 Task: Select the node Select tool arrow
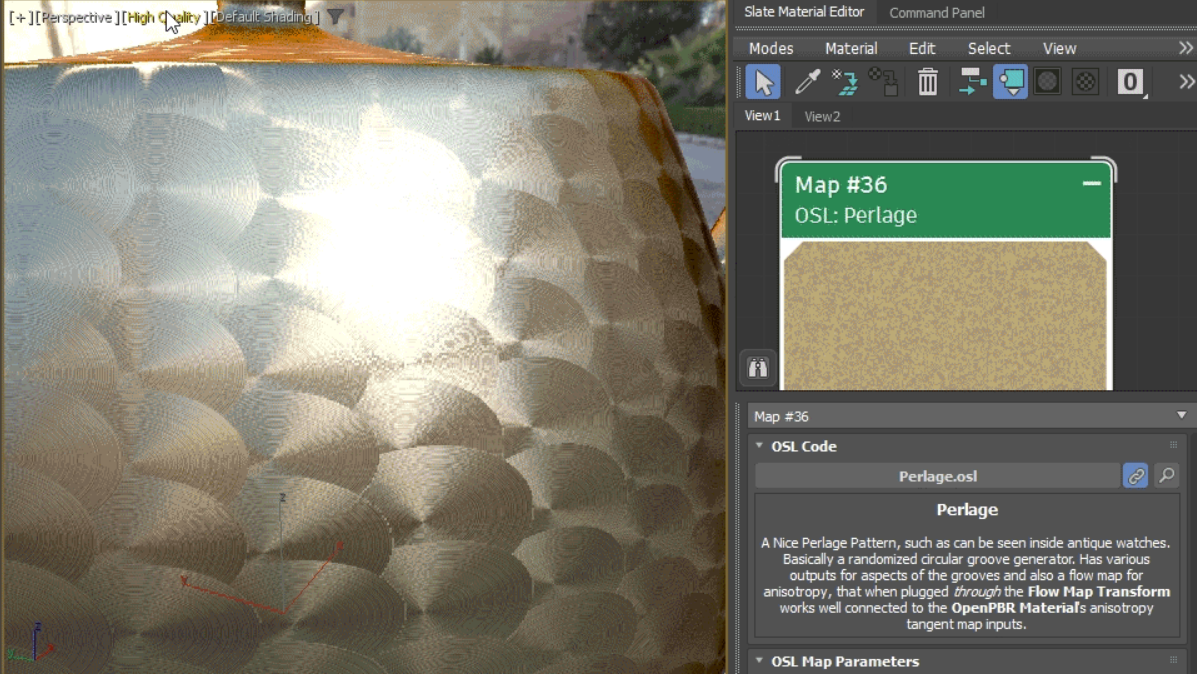763,82
